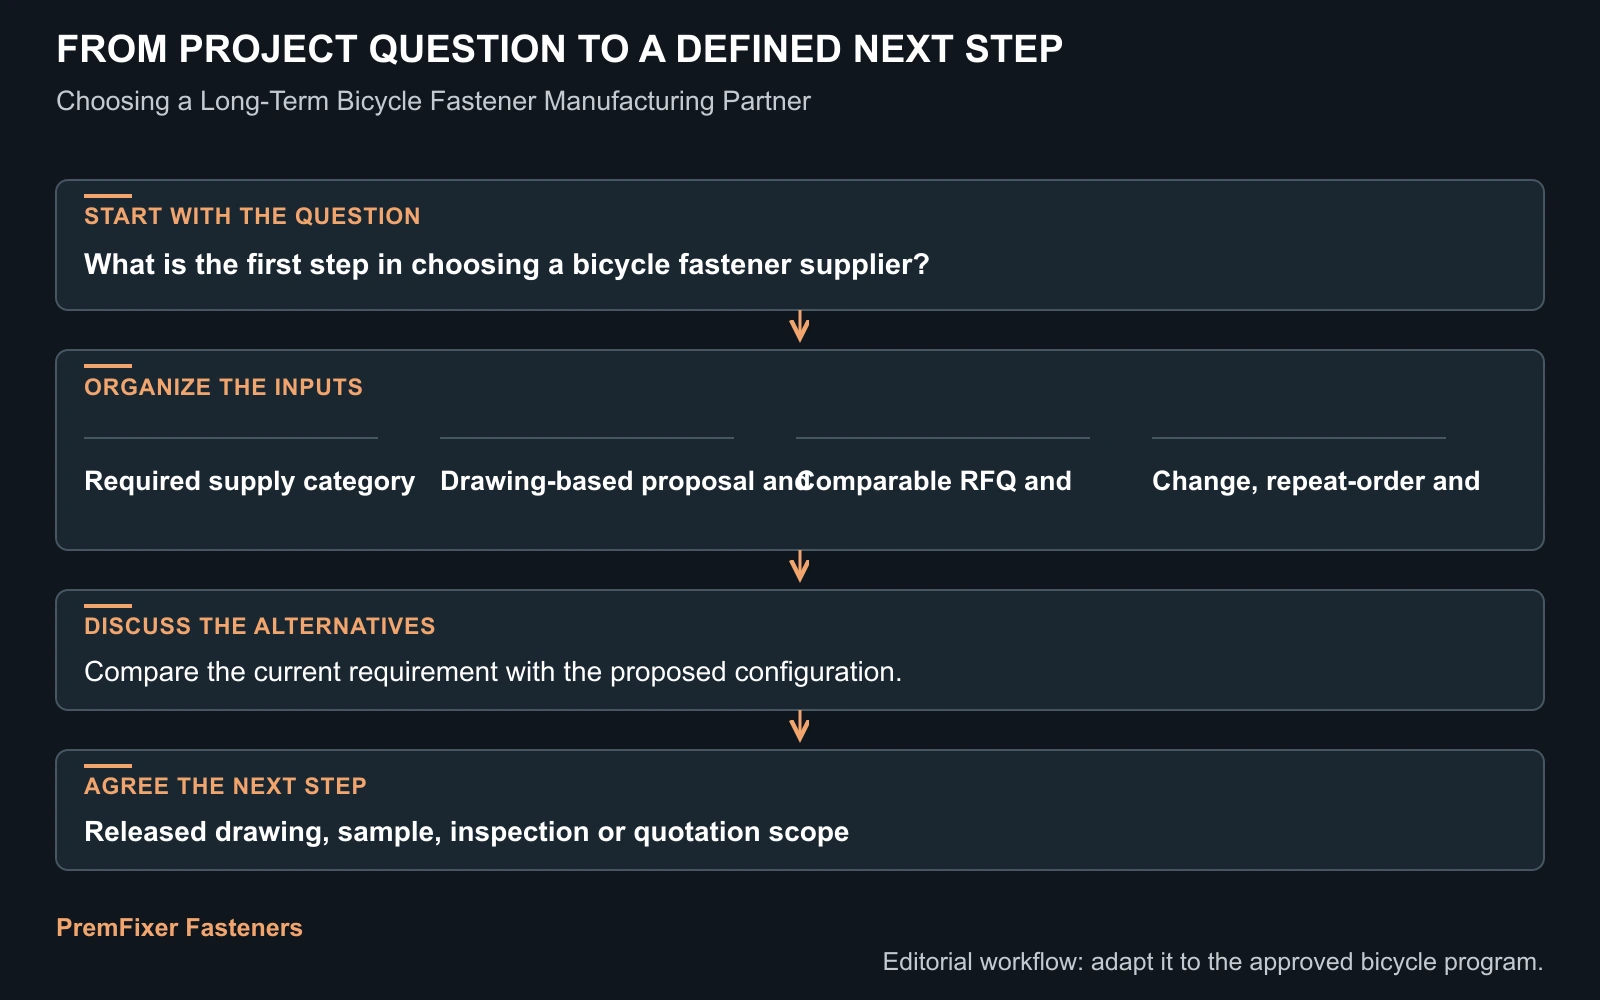Select the Start With The Question label
Screen dimensions: 1600x1000
(x=252, y=216)
